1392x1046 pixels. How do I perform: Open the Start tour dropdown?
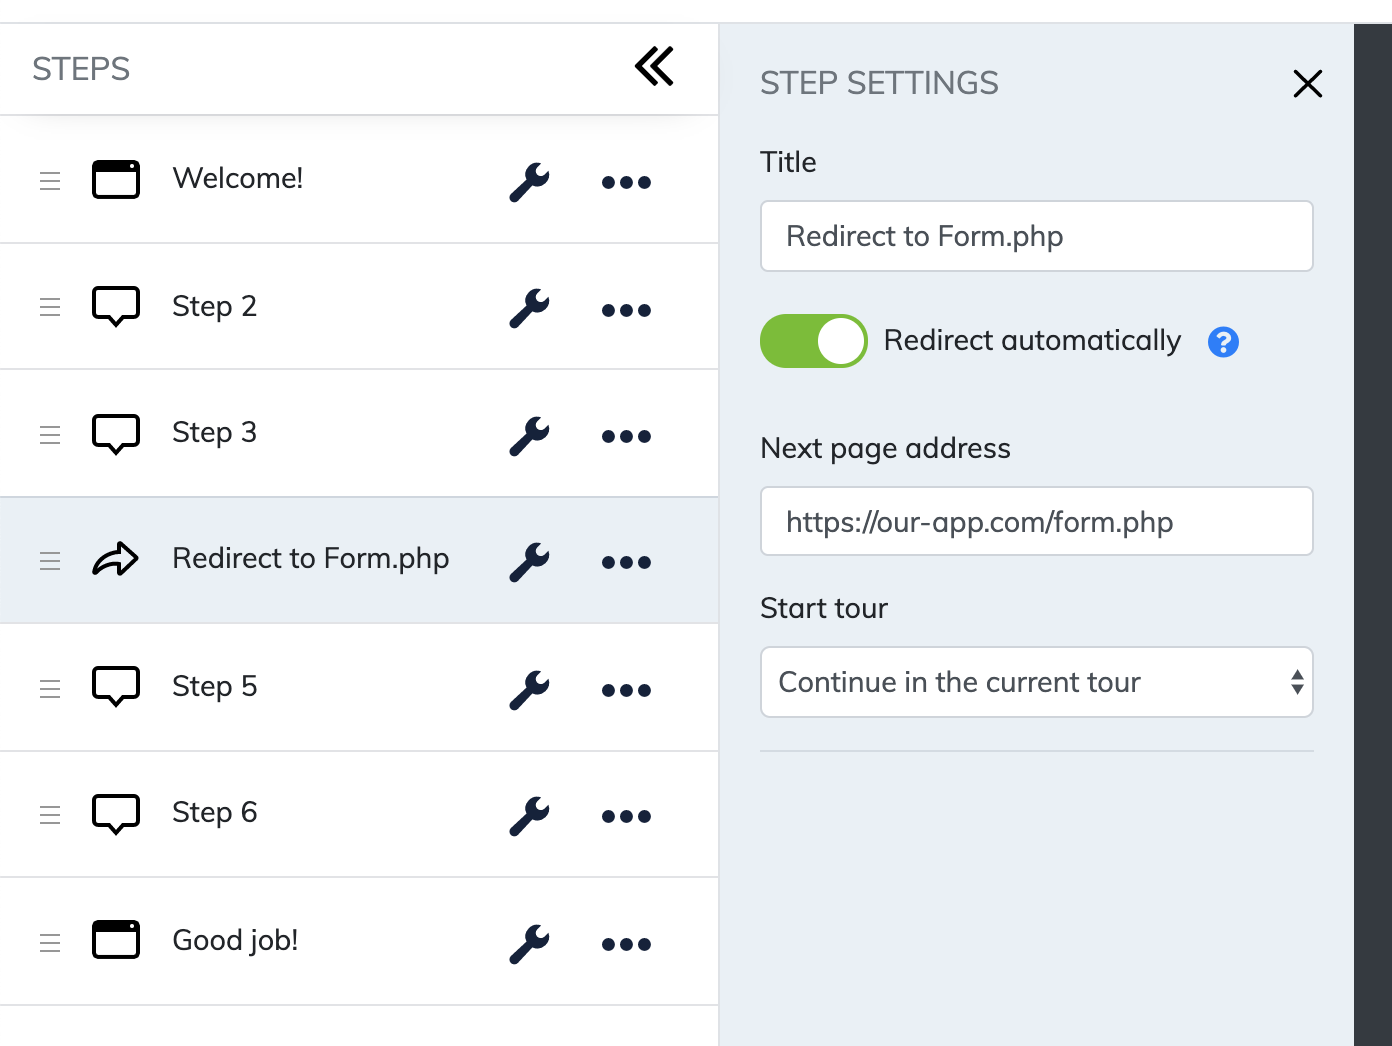coord(1036,682)
